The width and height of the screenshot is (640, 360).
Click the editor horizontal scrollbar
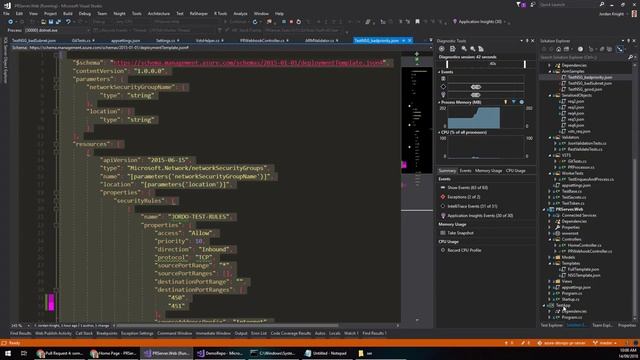click(227, 326)
